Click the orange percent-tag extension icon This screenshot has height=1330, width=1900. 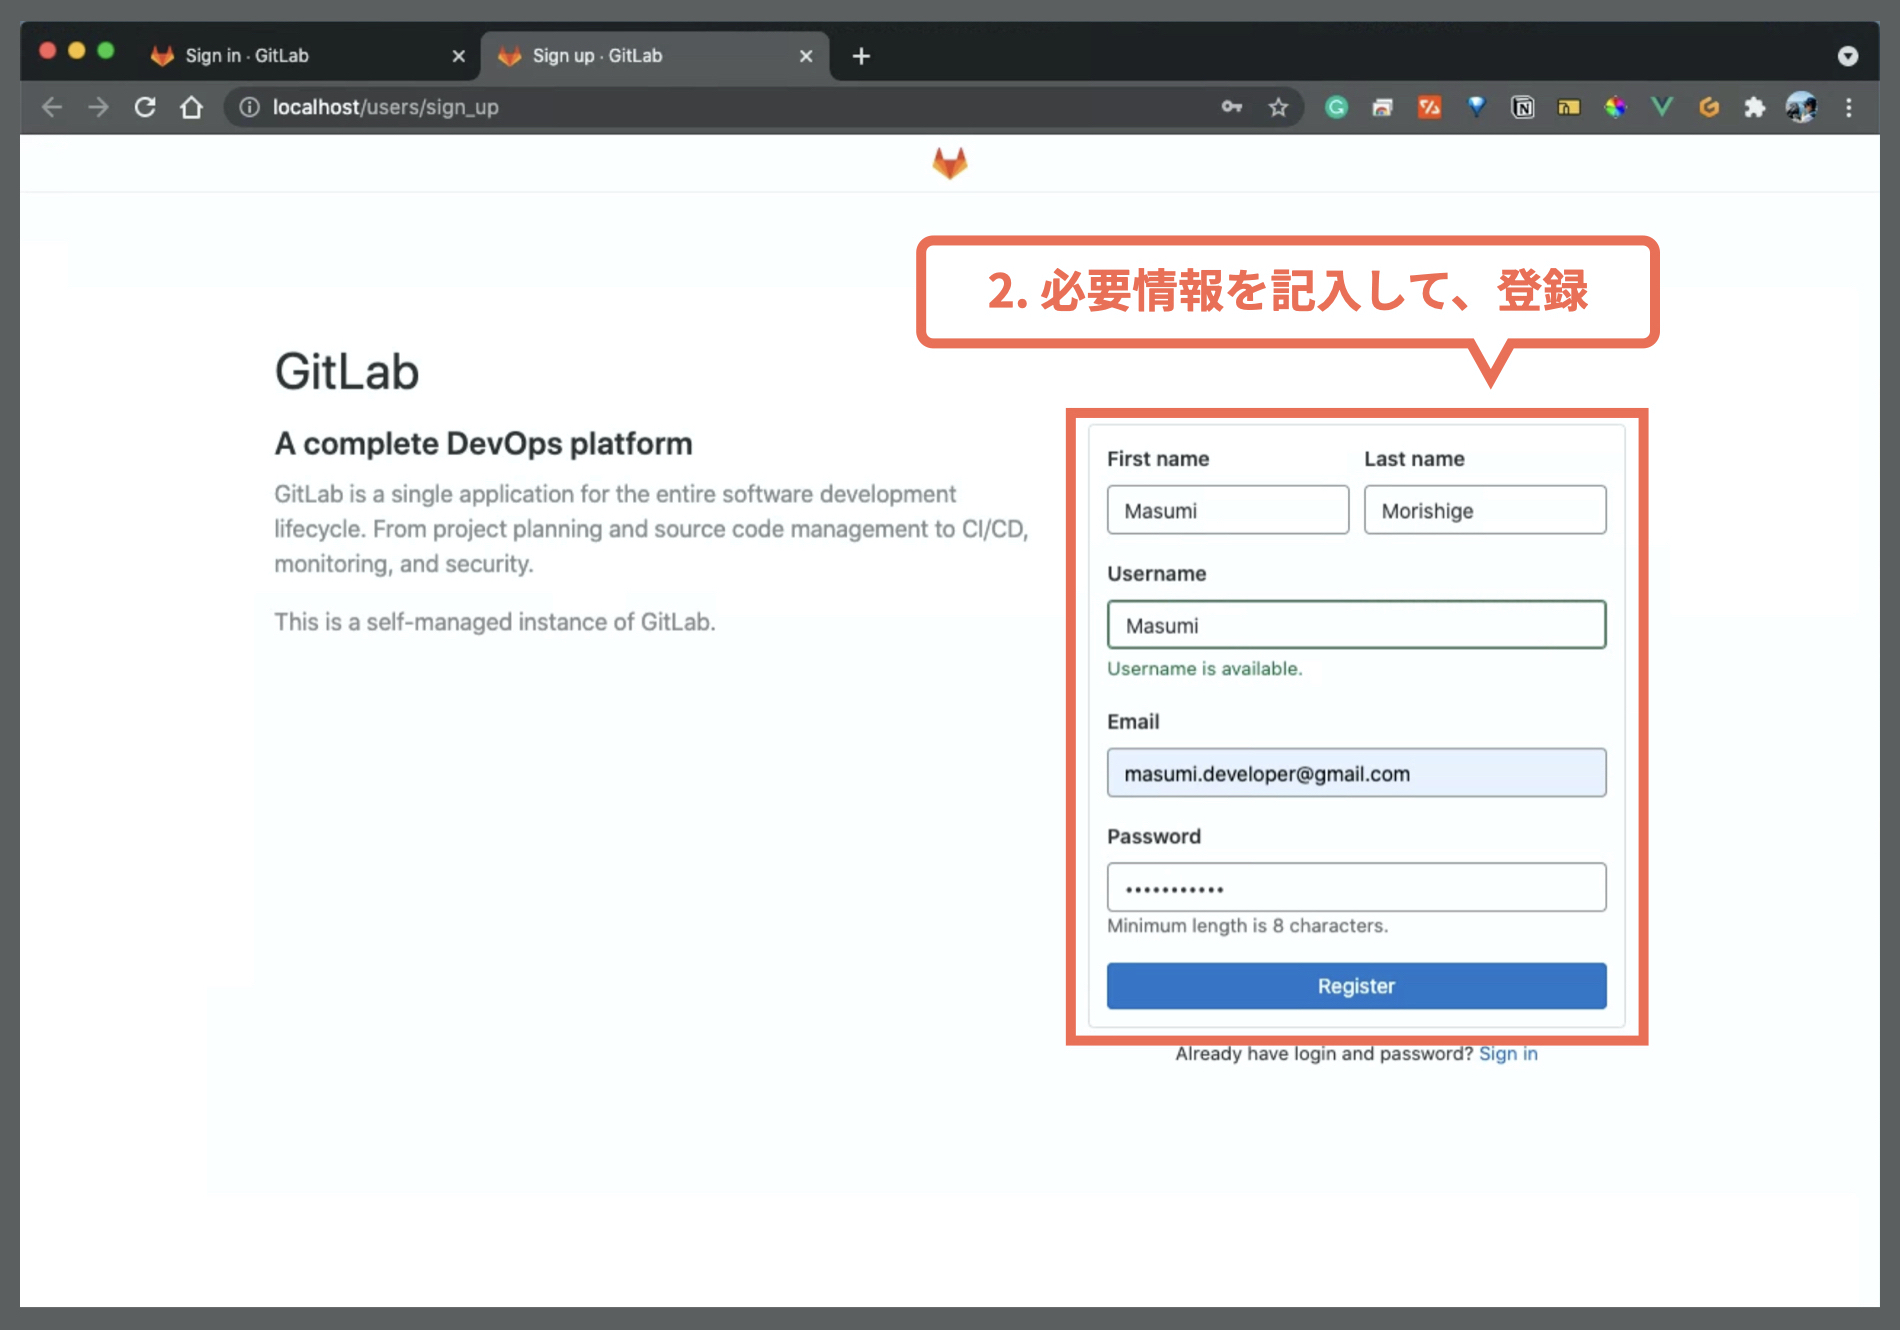pos(1429,107)
